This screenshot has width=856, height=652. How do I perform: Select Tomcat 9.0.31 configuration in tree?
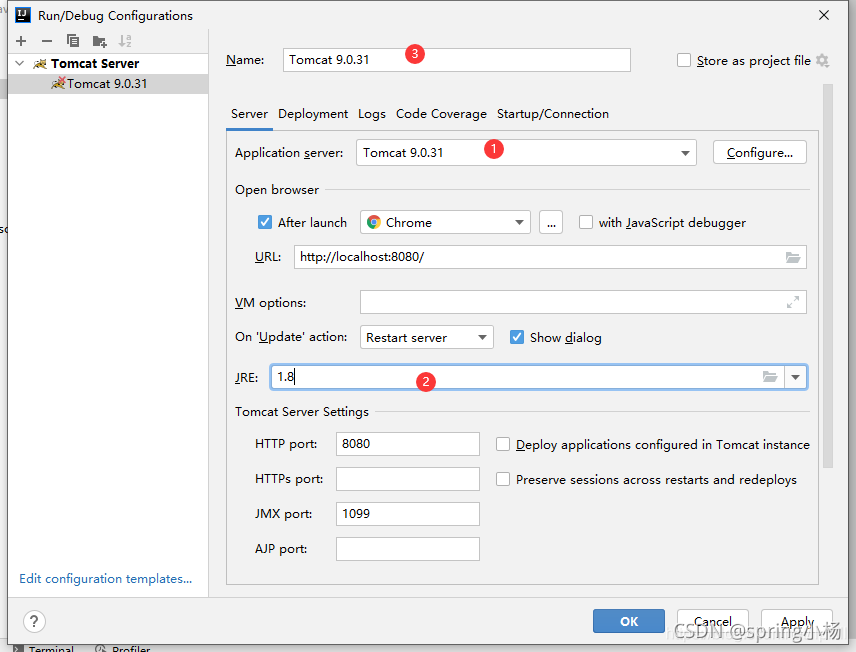pos(108,84)
